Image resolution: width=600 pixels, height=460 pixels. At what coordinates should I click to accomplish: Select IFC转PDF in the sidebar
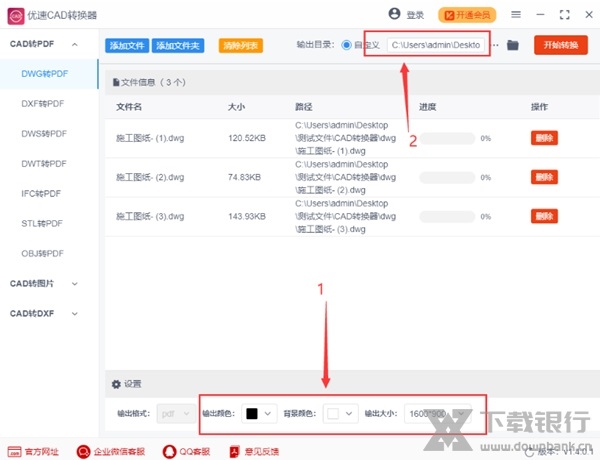(41, 194)
